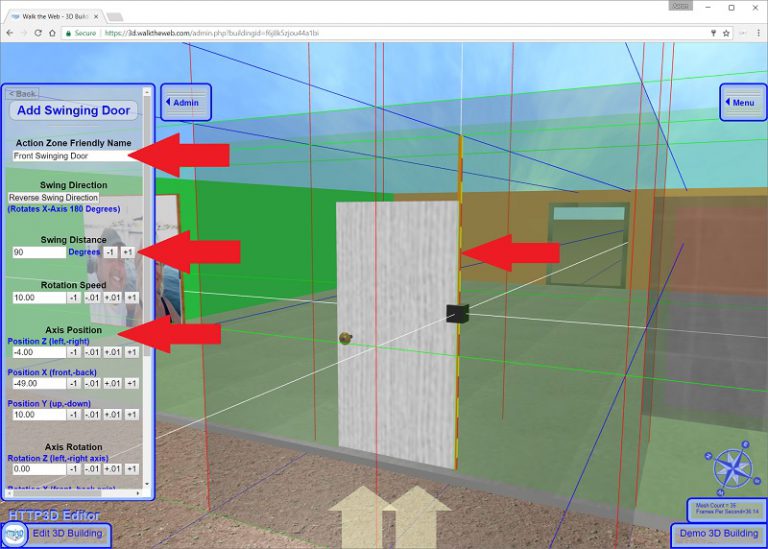Open the browser home page
The height and width of the screenshot is (549, 768).
click(x=52, y=33)
